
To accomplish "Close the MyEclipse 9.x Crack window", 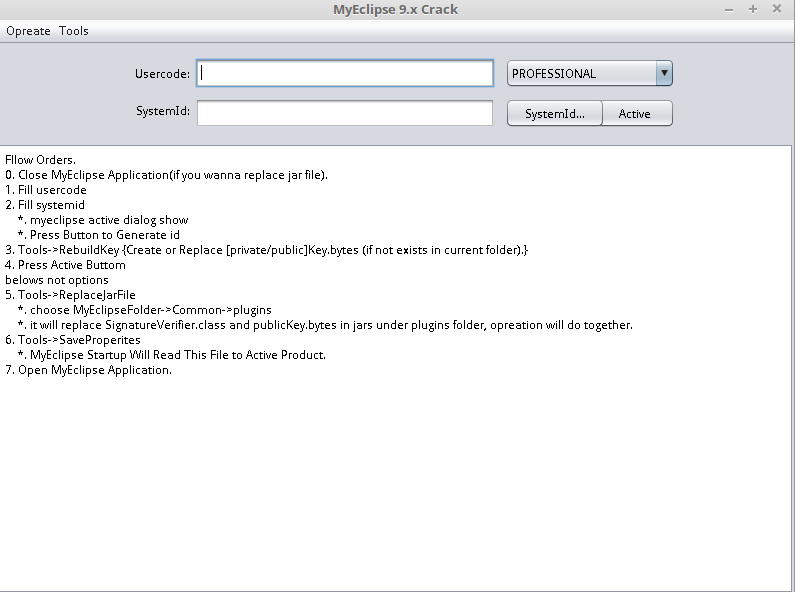I will (x=777, y=9).
